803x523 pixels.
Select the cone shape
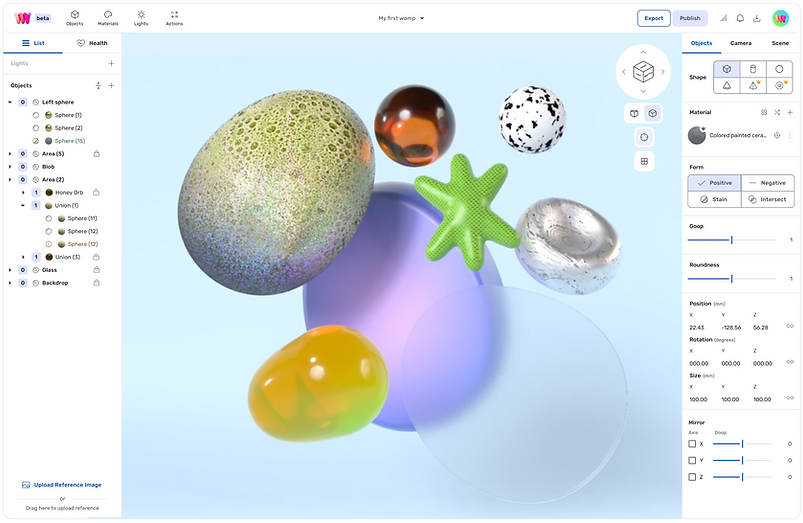[727, 86]
